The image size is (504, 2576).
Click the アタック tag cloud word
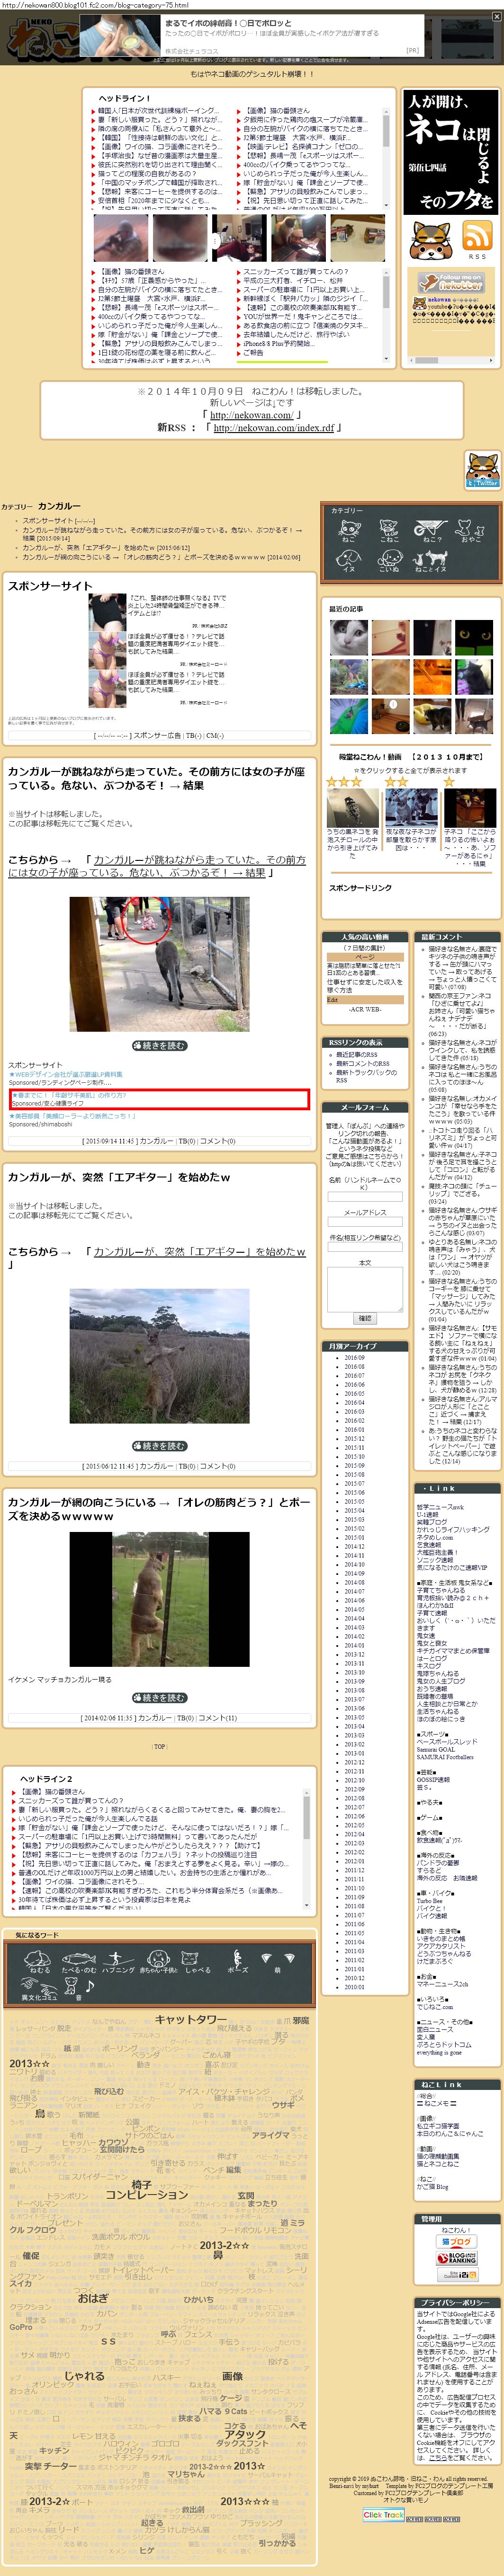point(246,2434)
